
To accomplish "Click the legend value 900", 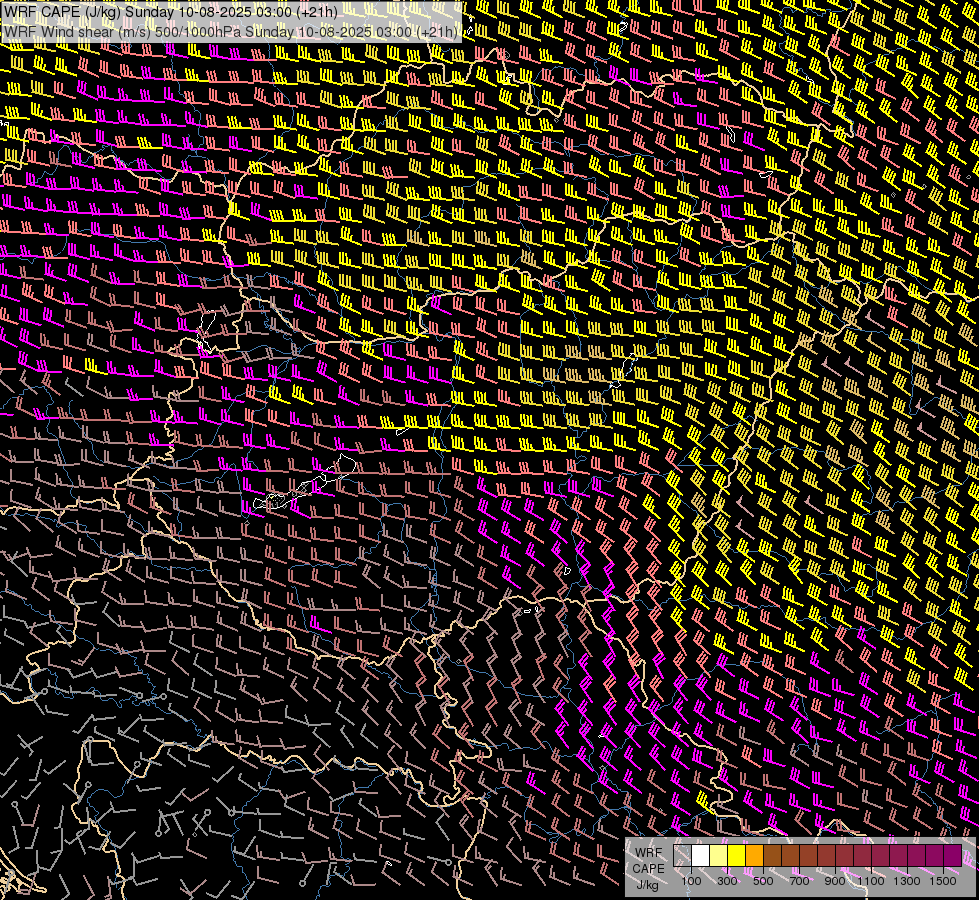I will point(835,881).
